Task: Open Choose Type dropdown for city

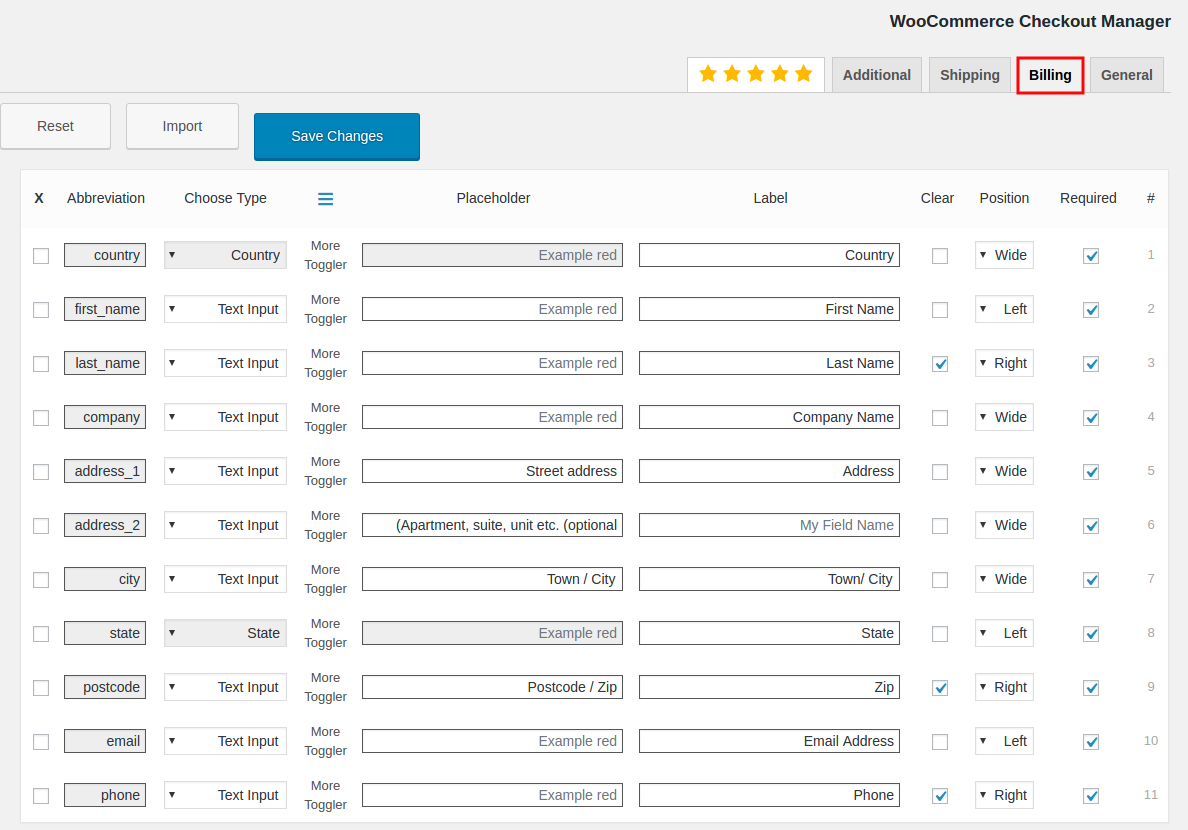Action: coord(225,579)
